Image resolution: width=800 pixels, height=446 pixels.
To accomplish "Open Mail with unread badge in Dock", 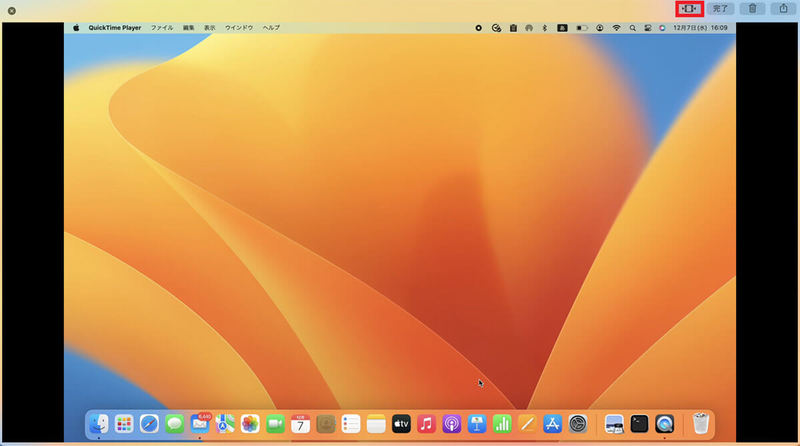I will (200, 424).
